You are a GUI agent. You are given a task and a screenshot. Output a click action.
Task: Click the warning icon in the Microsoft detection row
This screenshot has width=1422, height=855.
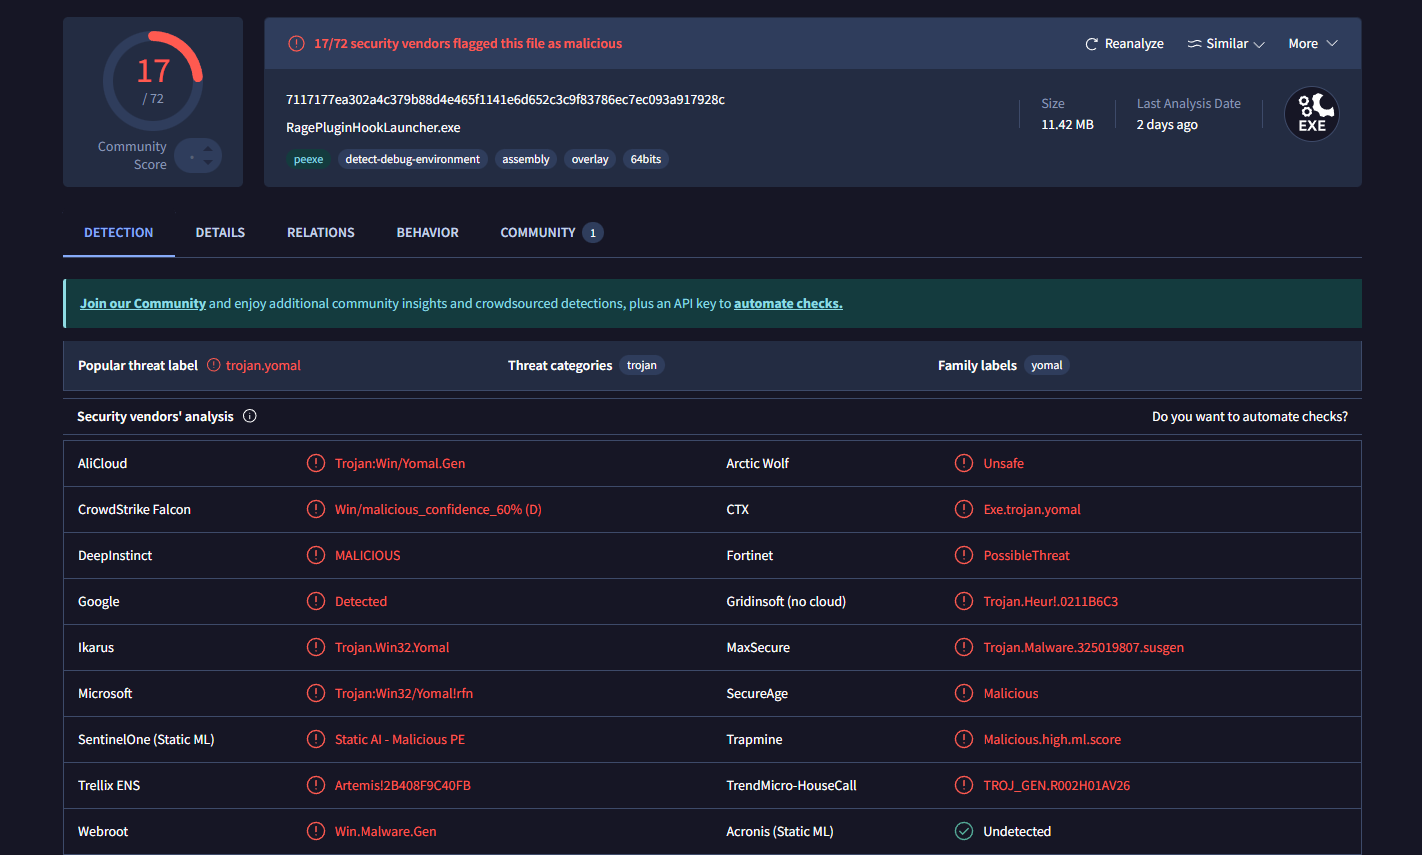[x=316, y=693]
